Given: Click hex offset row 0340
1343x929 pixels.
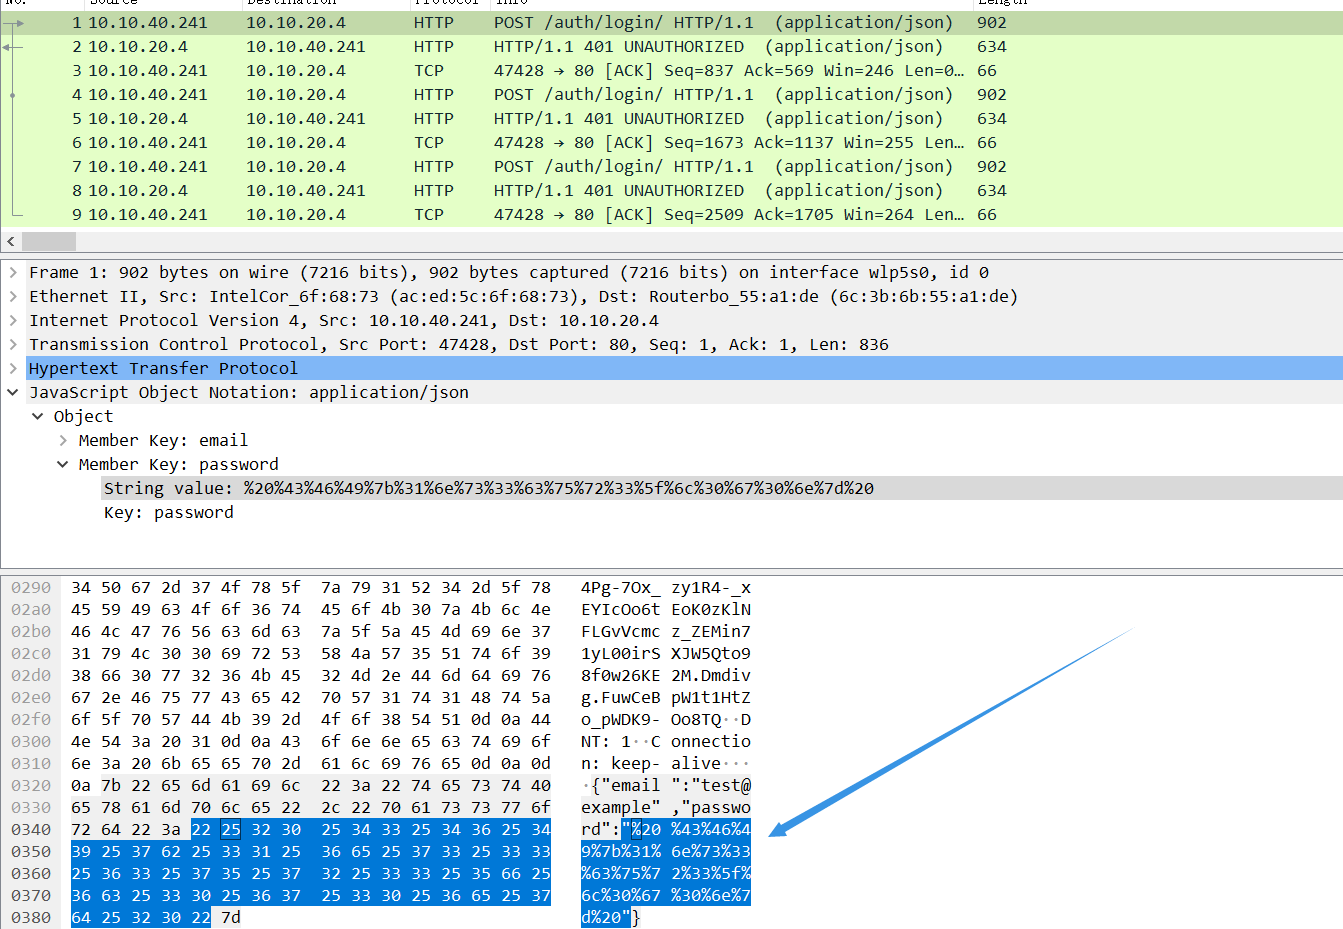Looking at the screenshot, I should 31,829.
